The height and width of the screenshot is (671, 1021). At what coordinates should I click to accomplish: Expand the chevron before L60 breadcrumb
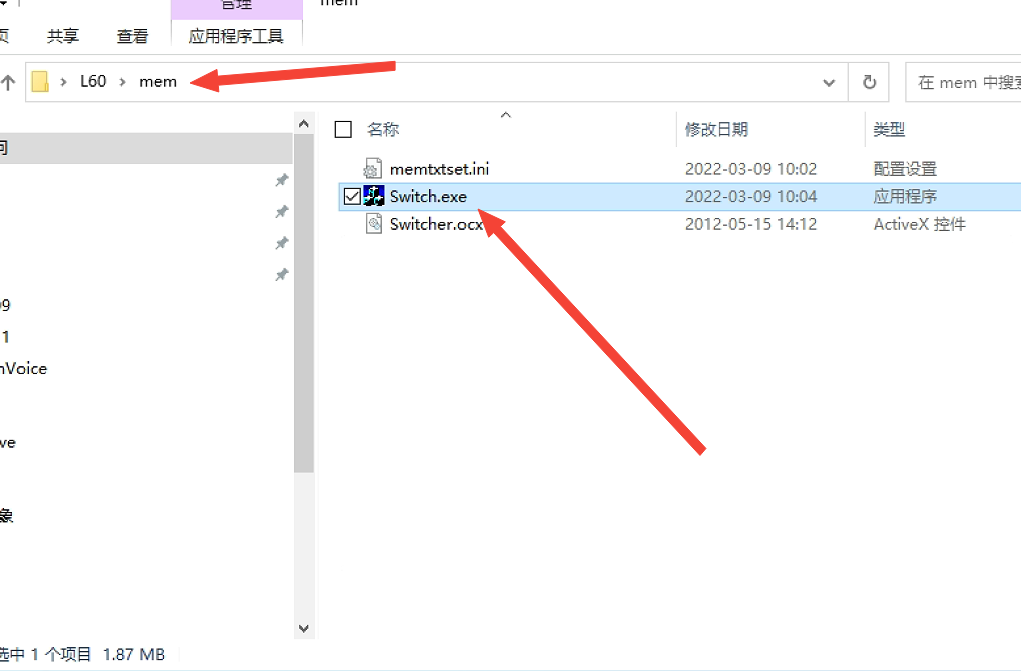(63, 82)
